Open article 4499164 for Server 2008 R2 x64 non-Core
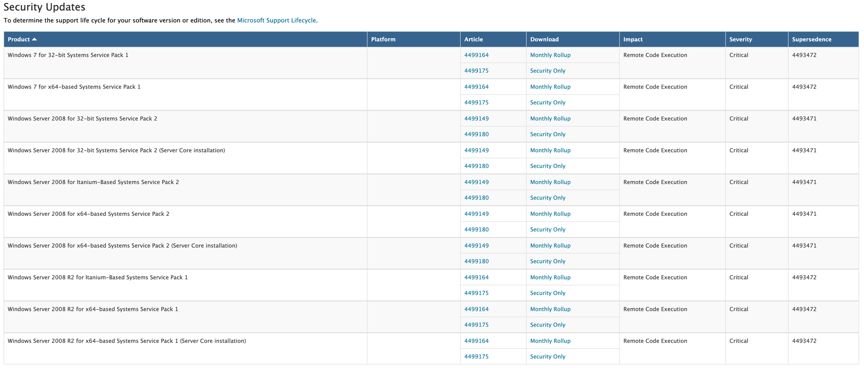 [x=477, y=309]
